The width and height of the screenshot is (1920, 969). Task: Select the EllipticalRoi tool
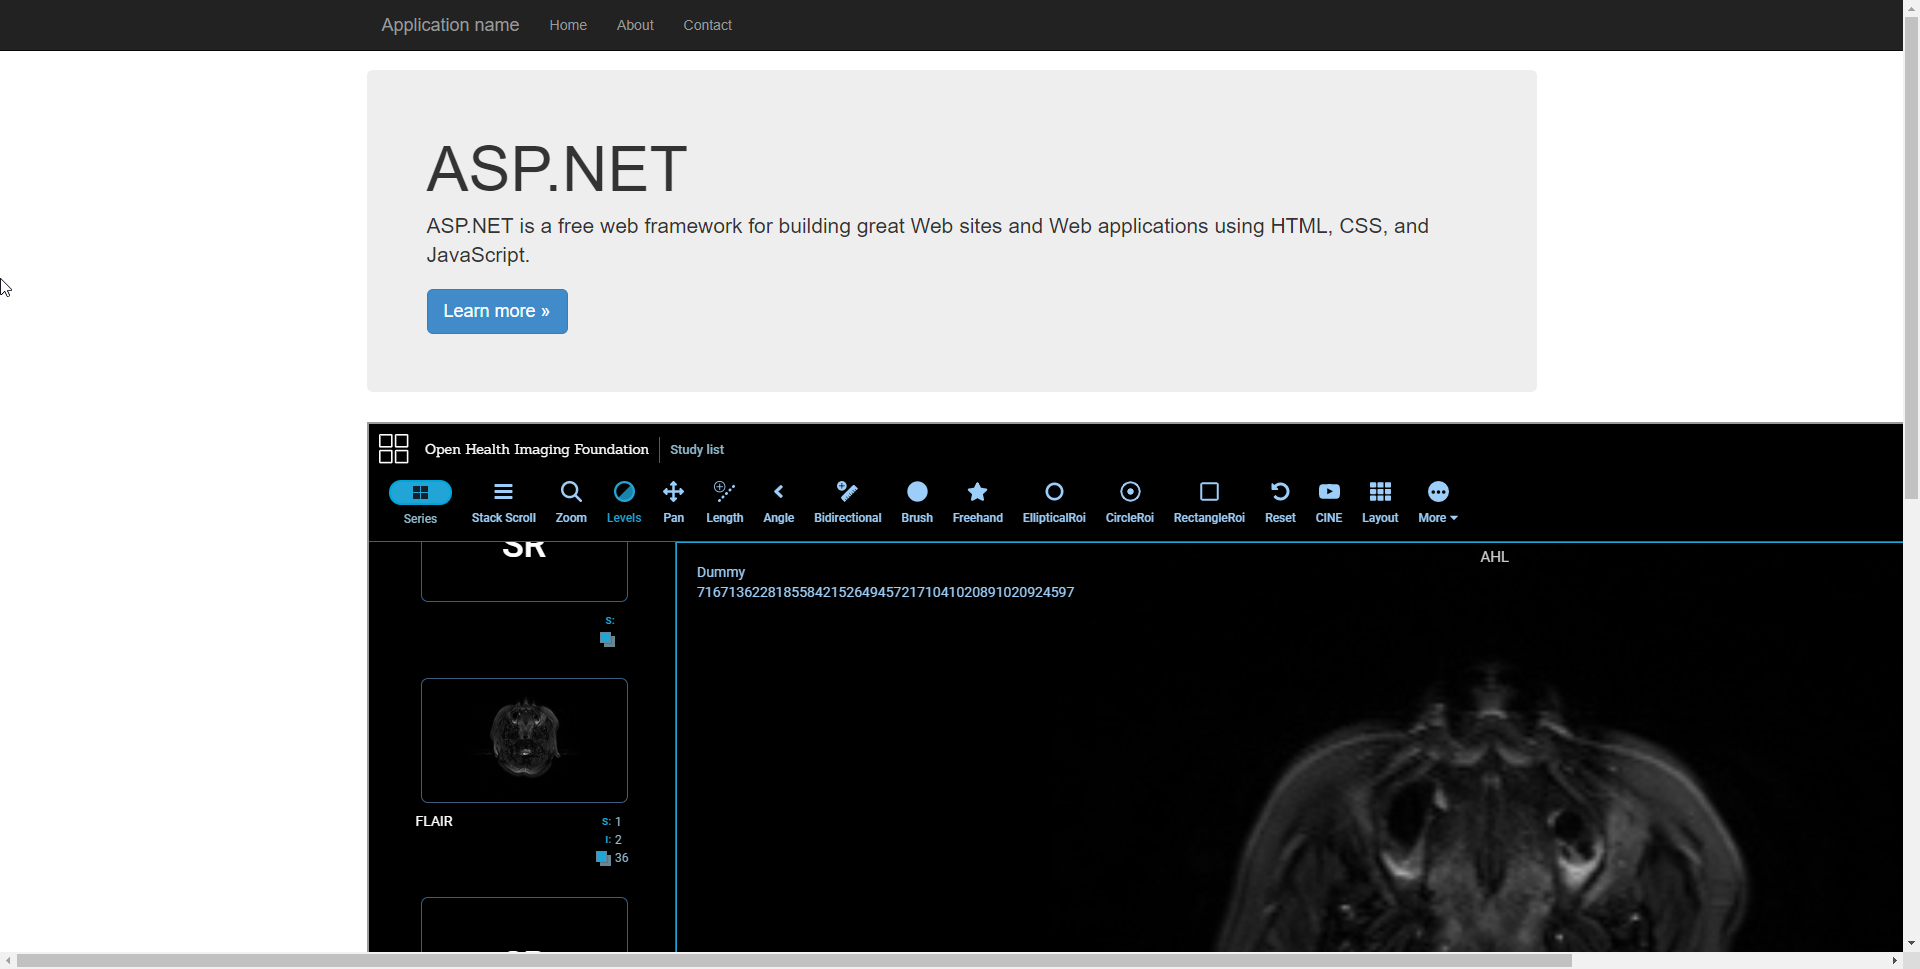(1053, 501)
